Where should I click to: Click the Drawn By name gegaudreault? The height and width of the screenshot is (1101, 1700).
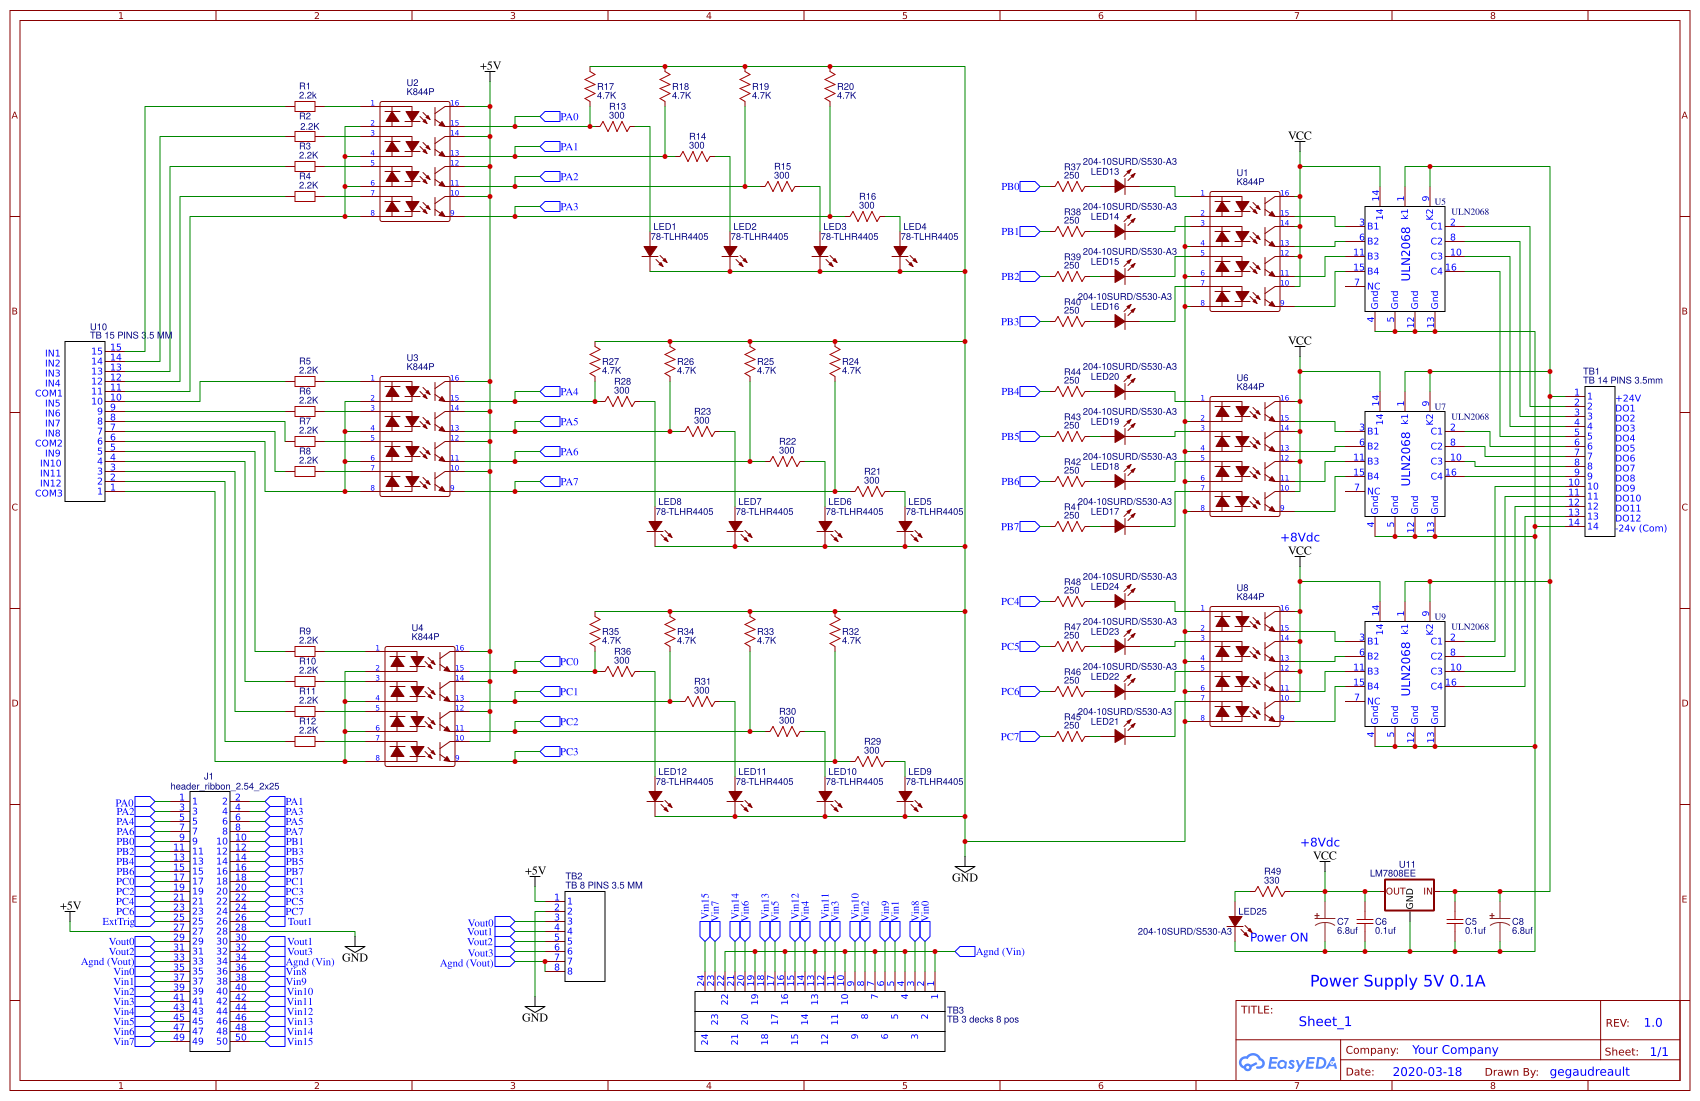pyautogui.click(x=1589, y=1071)
